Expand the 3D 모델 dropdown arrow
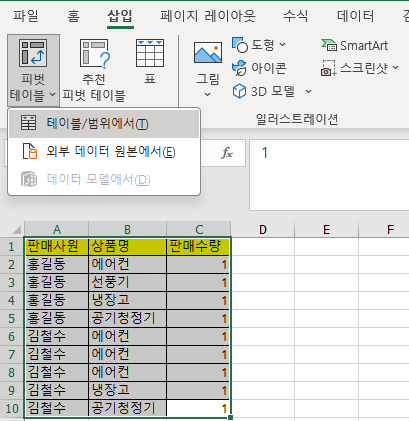Viewport: 409px width, 421px height. pos(309,91)
